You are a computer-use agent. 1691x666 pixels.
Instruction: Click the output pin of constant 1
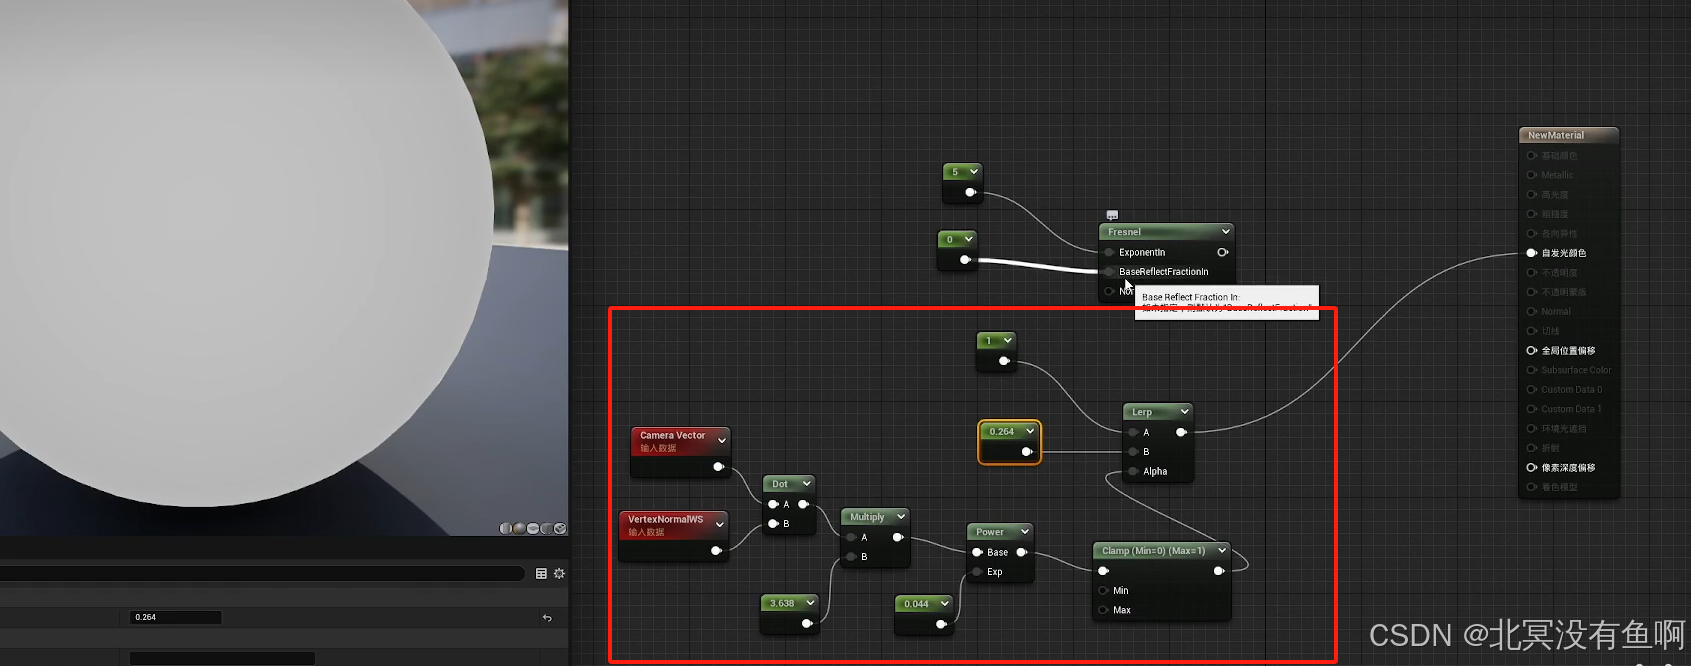(1004, 361)
